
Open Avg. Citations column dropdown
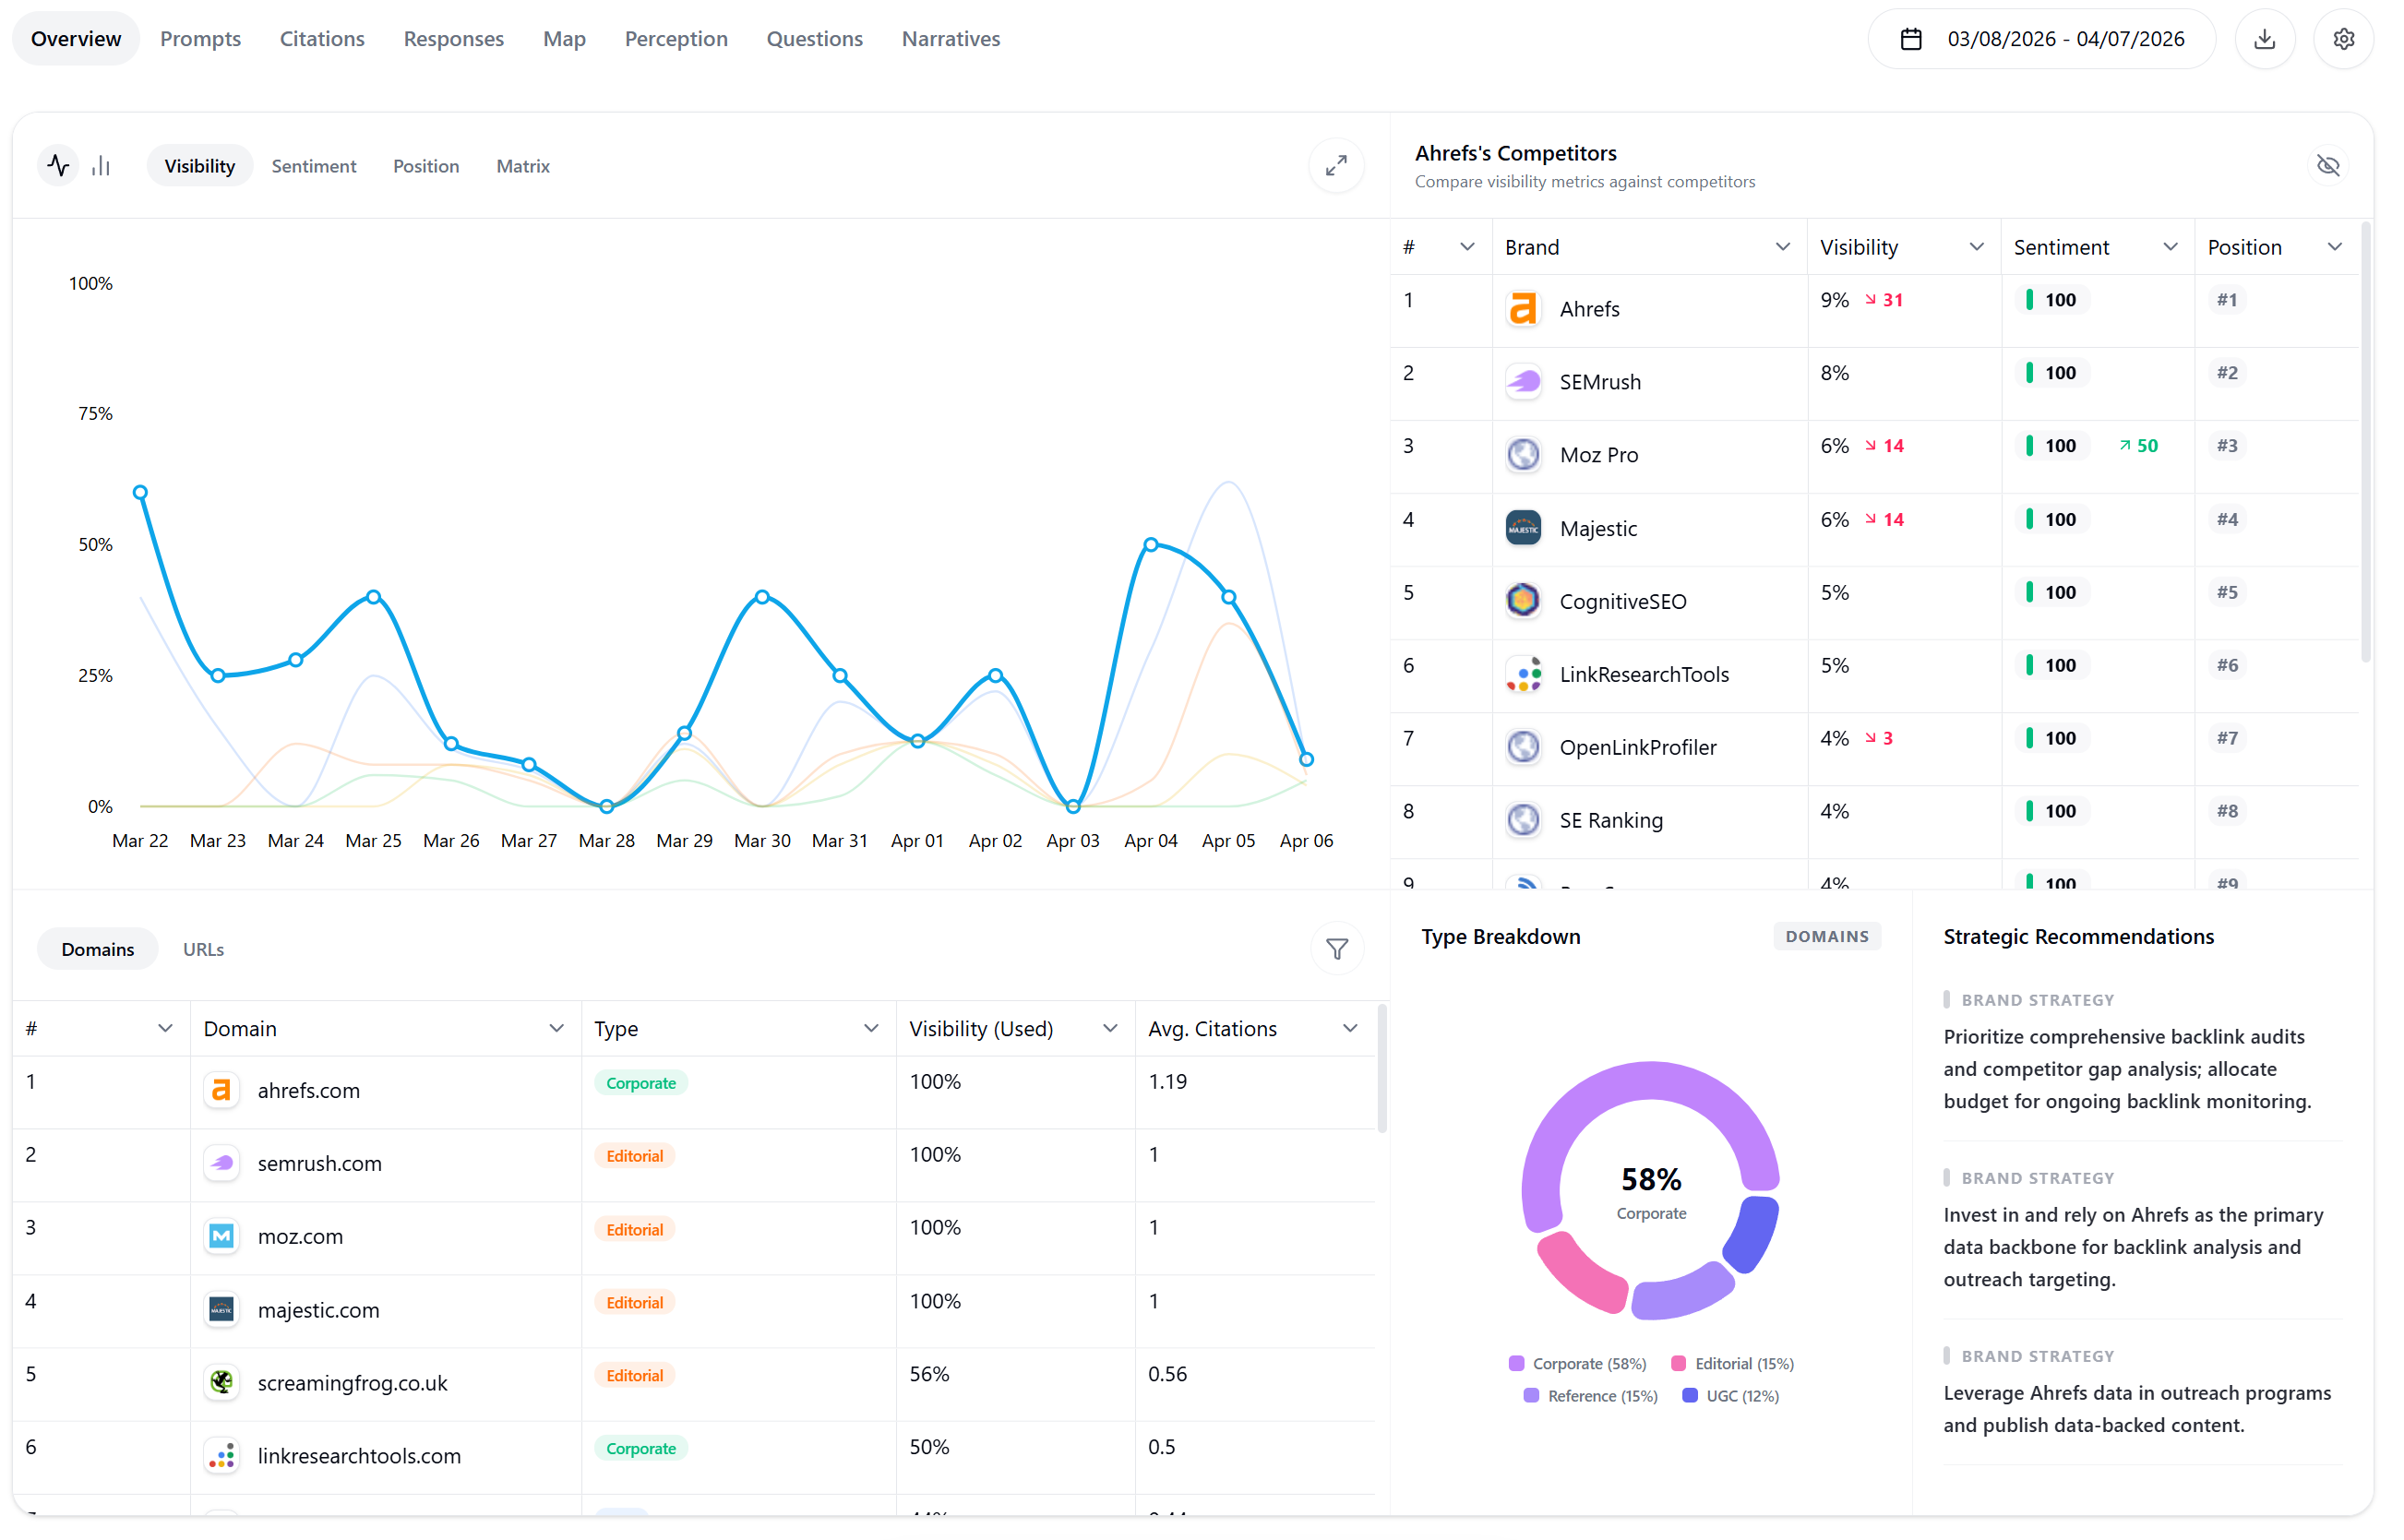[1350, 1028]
